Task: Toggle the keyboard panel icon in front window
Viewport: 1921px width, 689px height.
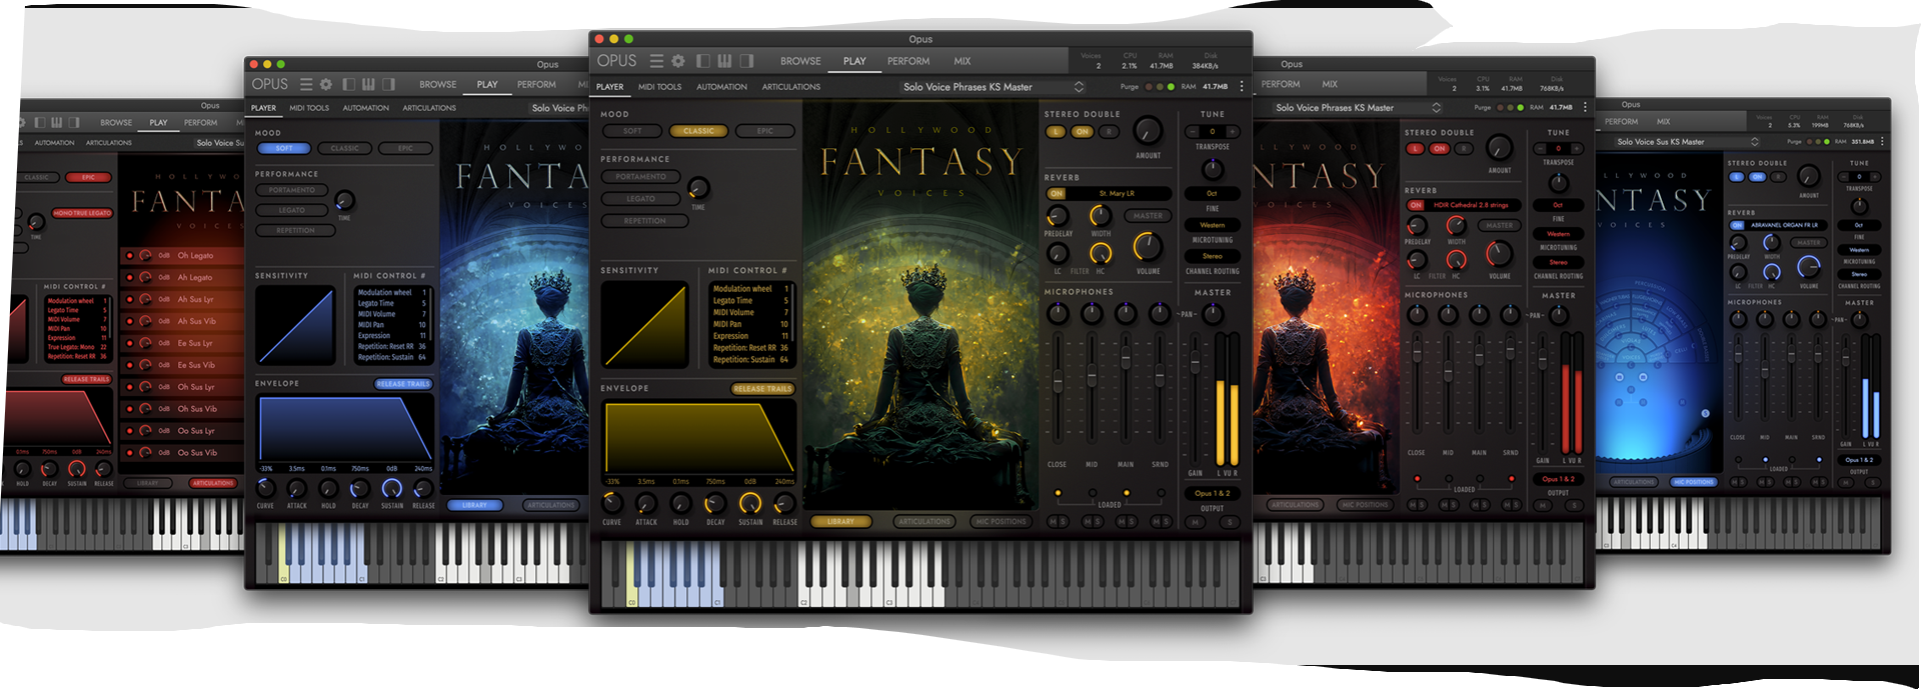Action: tap(724, 61)
